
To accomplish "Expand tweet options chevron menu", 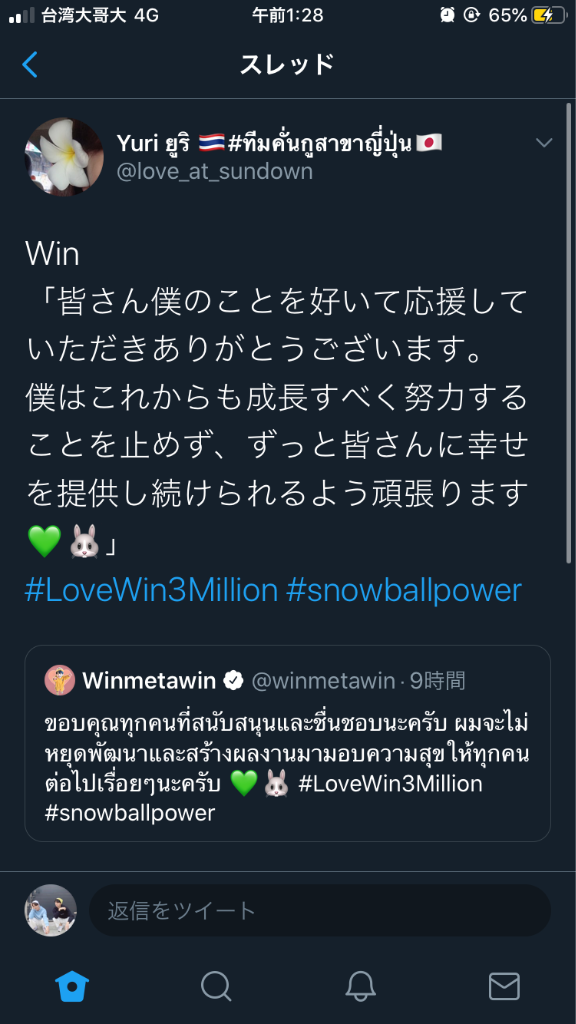I will (x=544, y=142).
